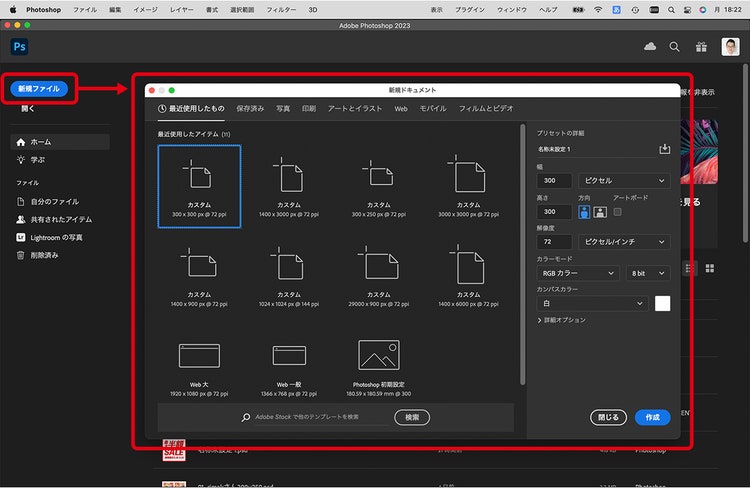Open the フィルター menu
The width and height of the screenshot is (750, 488).
click(281, 10)
